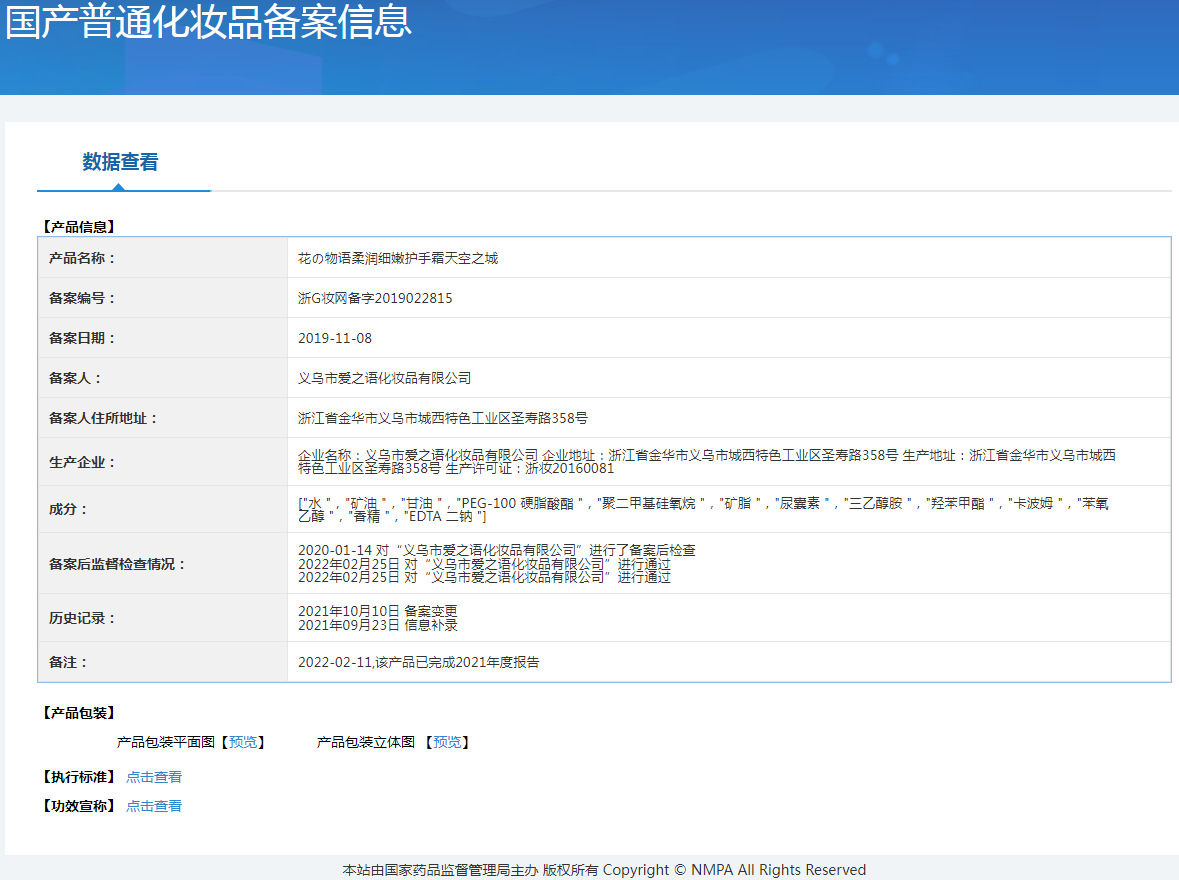The height and width of the screenshot is (880, 1179).
Task: Open 功效宣称 点击查看 link
Action: pyautogui.click(x=154, y=806)
